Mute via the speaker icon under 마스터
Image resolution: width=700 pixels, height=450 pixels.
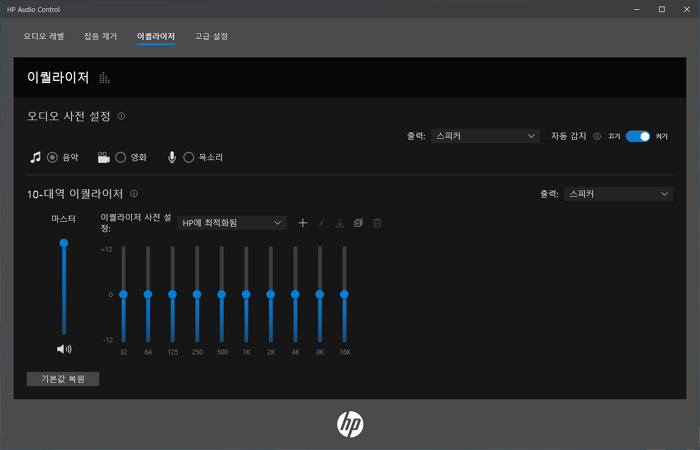point(64,349)
